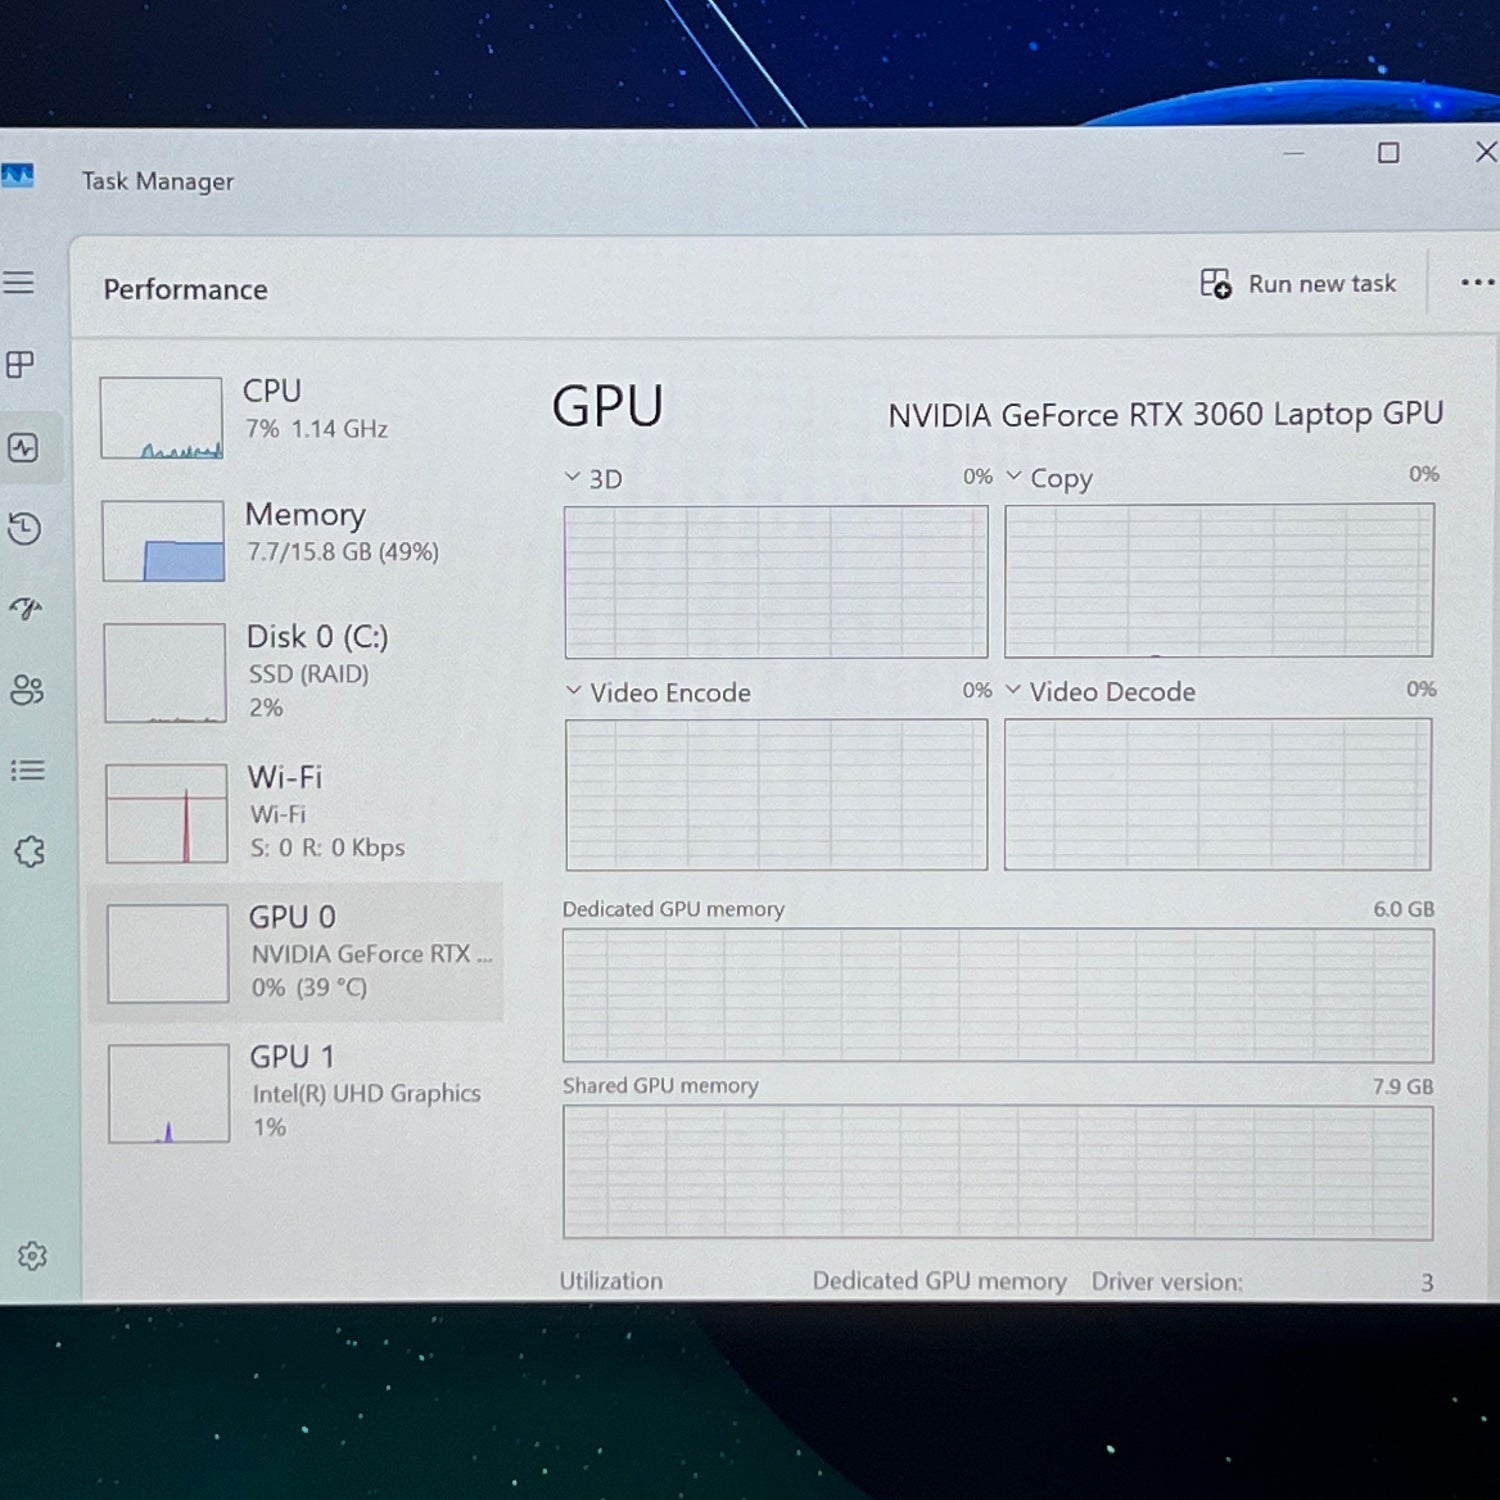The width and height of the screenshot is (1500, 1500).
Task: Open the Startup apps page icon
Action: pos(26,608)
